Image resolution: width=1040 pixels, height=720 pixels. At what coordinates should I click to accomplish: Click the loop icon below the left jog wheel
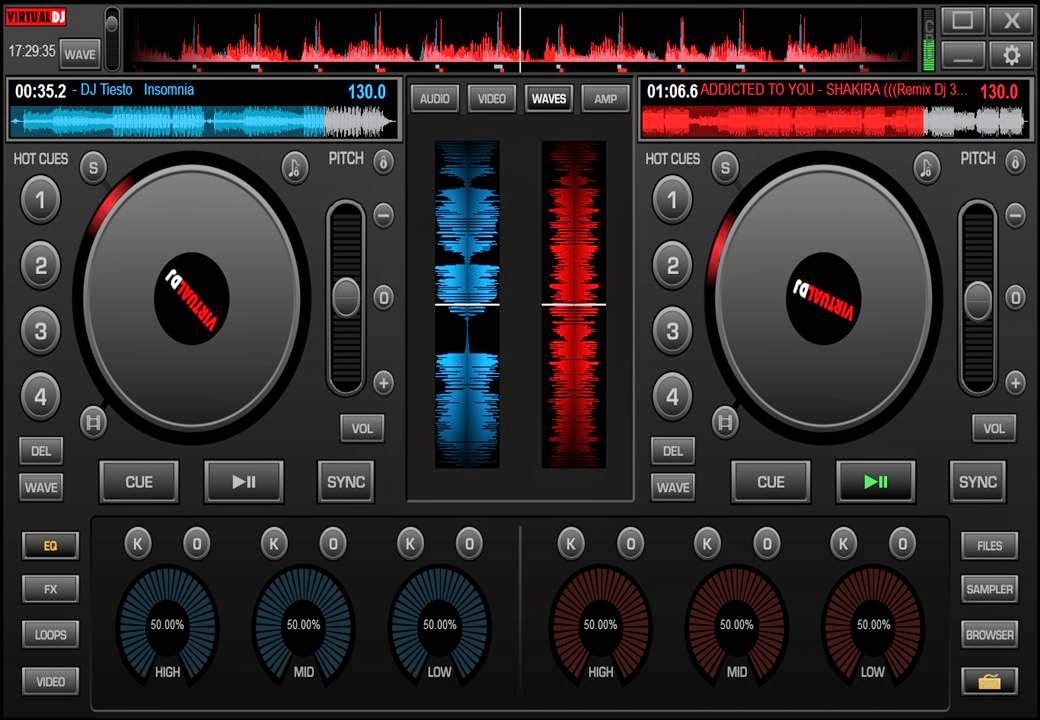[x=92, y=423]
